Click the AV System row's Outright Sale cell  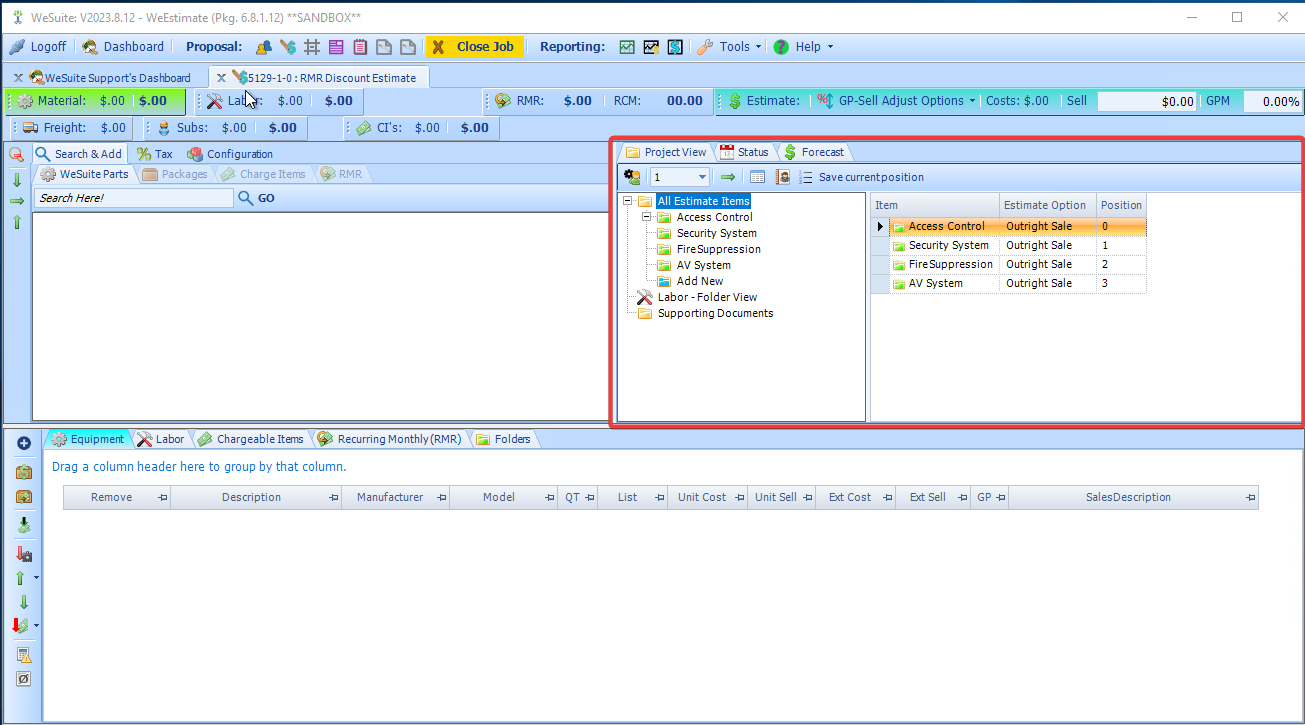point(1048,283)
